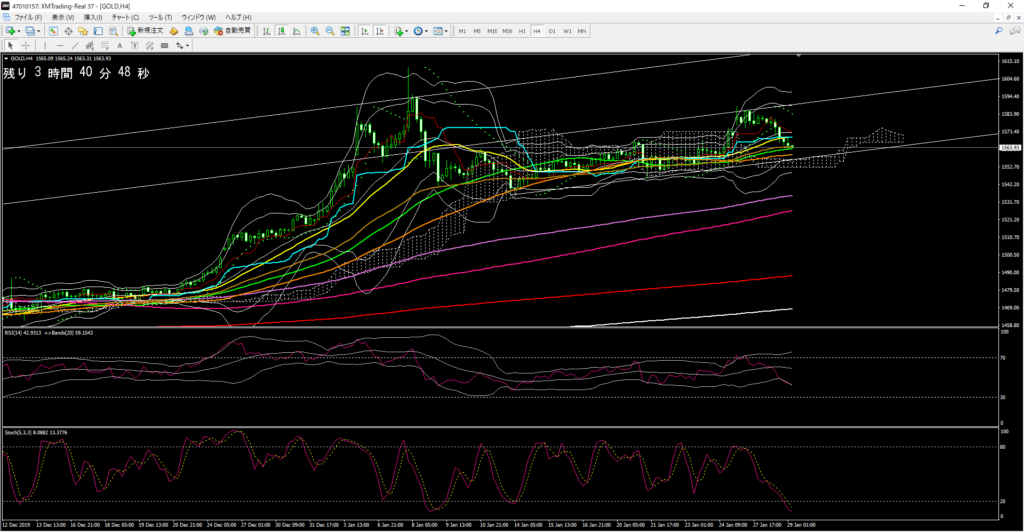Zoom out of the chart
This screenshot has height=532, width=1024.
[330, 31]
